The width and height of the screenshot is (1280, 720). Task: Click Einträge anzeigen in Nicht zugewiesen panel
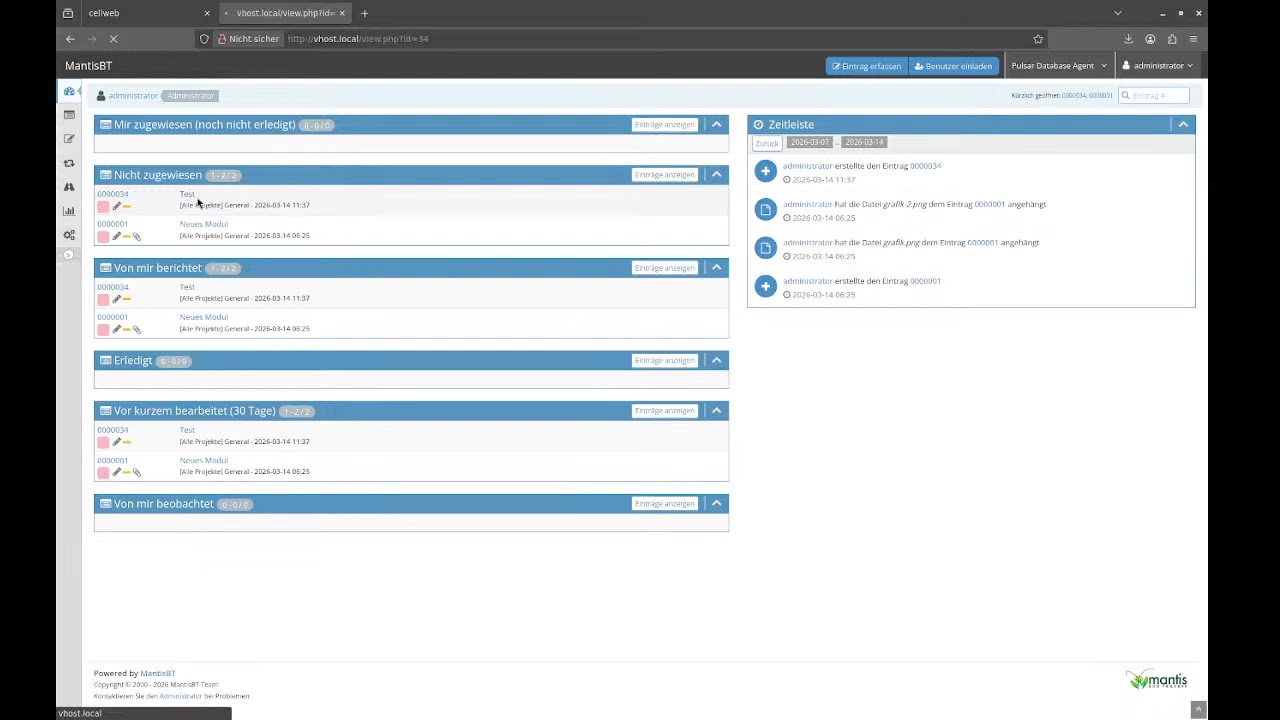coord(664,175)
